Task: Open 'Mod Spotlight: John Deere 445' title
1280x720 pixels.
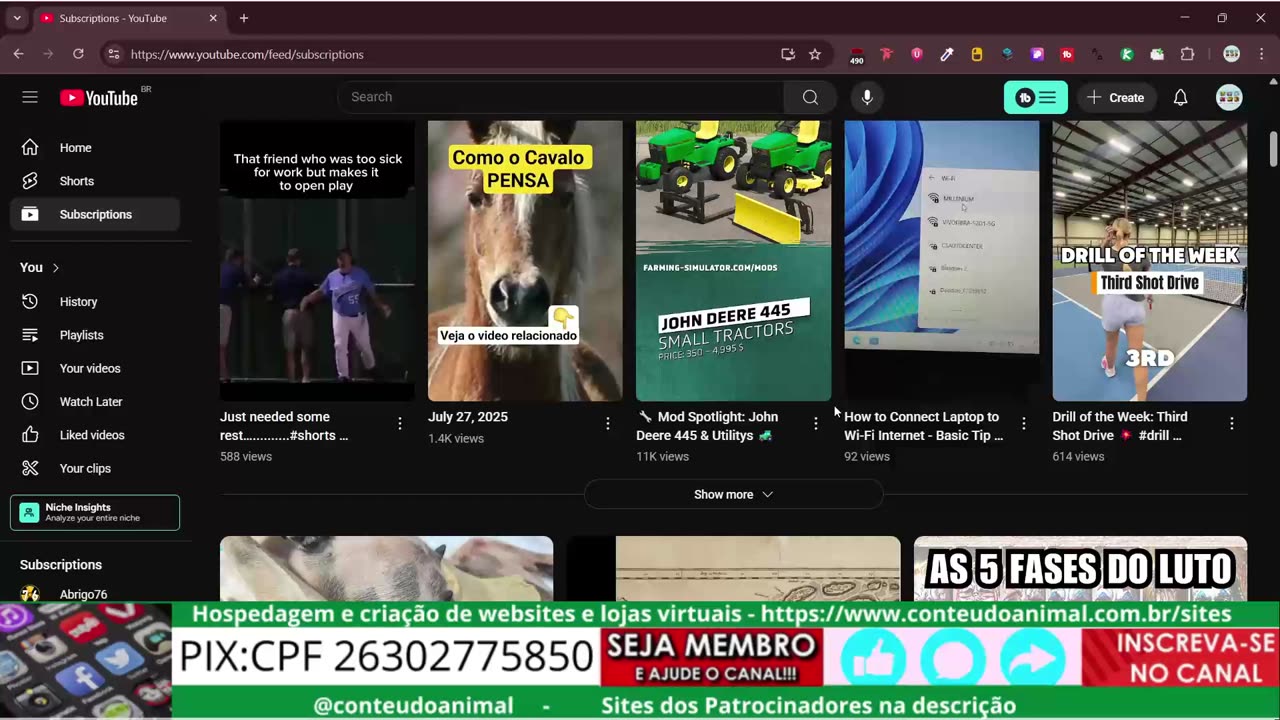Action: [708, 426]
